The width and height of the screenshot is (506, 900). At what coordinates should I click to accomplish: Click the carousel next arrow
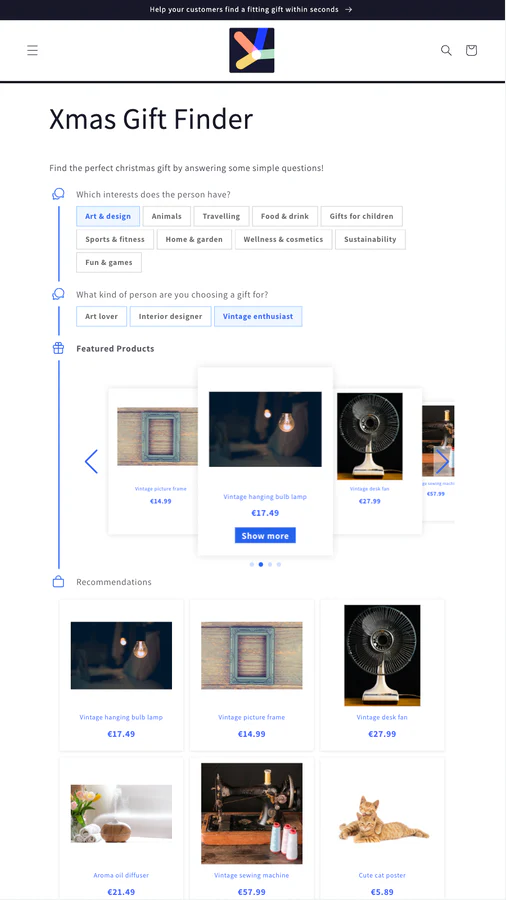click(442, 461)
